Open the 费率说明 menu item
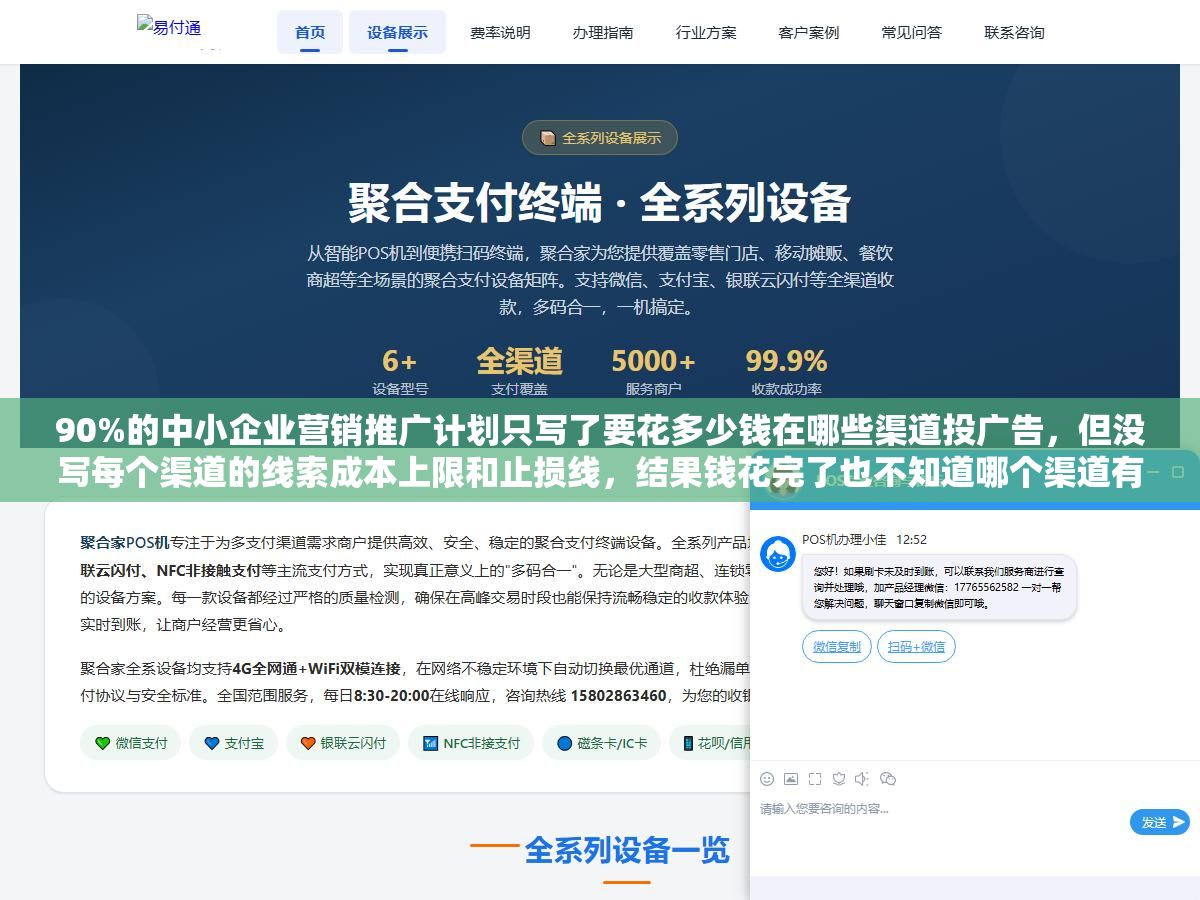The height and width of the screenshot is (900, 1200). click(500, 32)
